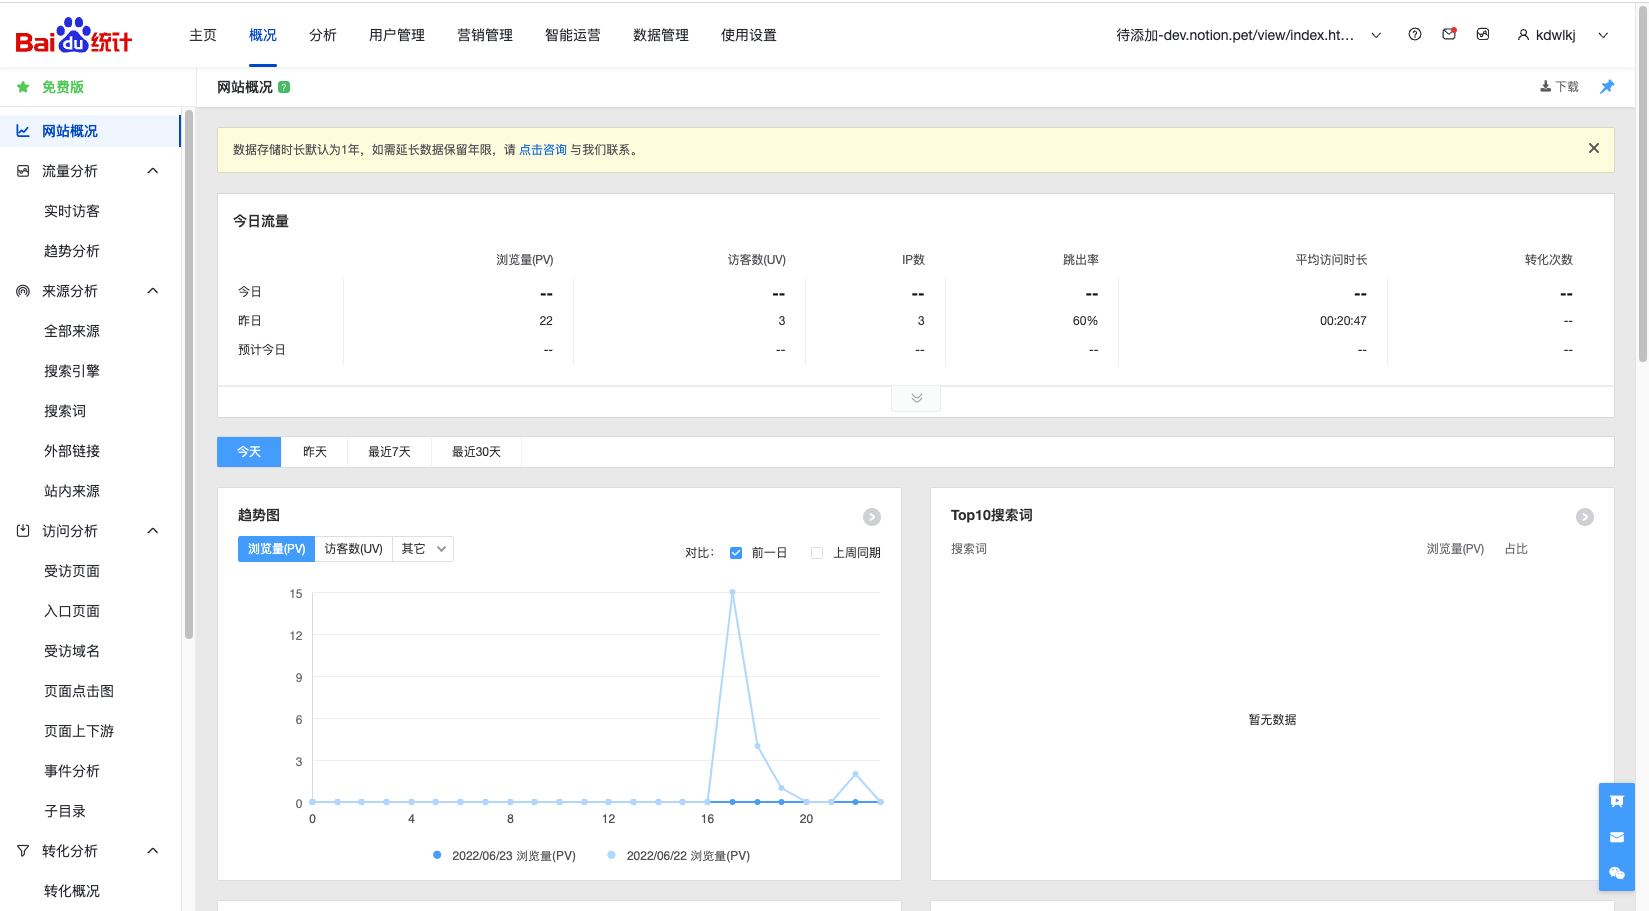Image resolution: width=1649 pixels, height=911 pixels.
Task: Click the report chart icon in header
Action: click(1483, 34)
